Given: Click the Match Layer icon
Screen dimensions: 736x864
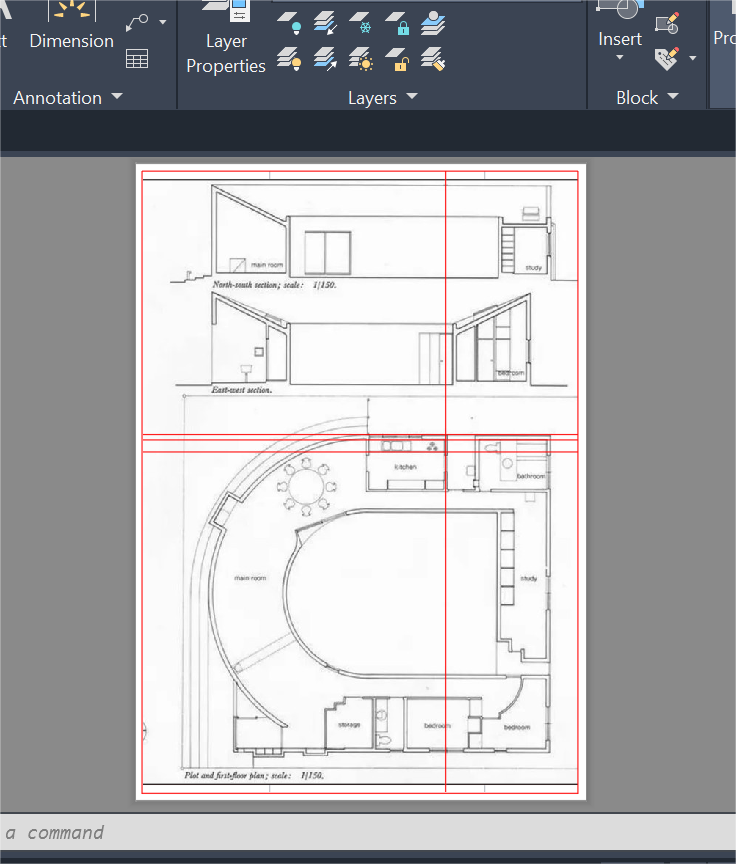Looking at the screenshot, I should tap(433, 59).
